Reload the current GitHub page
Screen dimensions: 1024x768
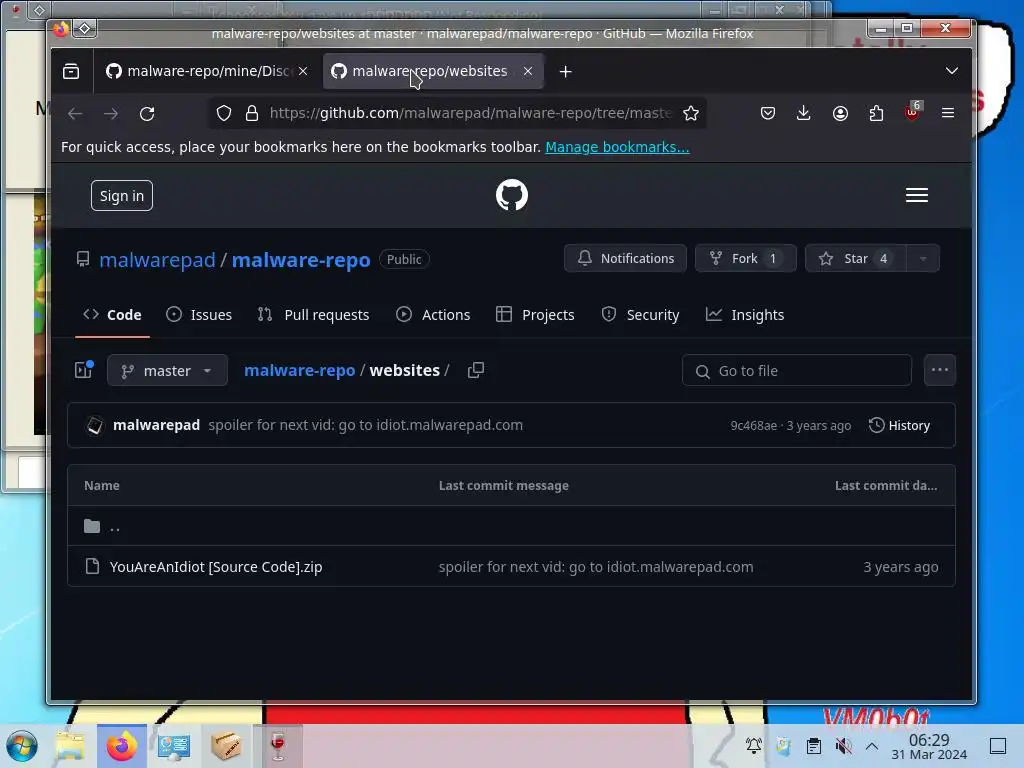pyautogui.click(x=147, y=114)
